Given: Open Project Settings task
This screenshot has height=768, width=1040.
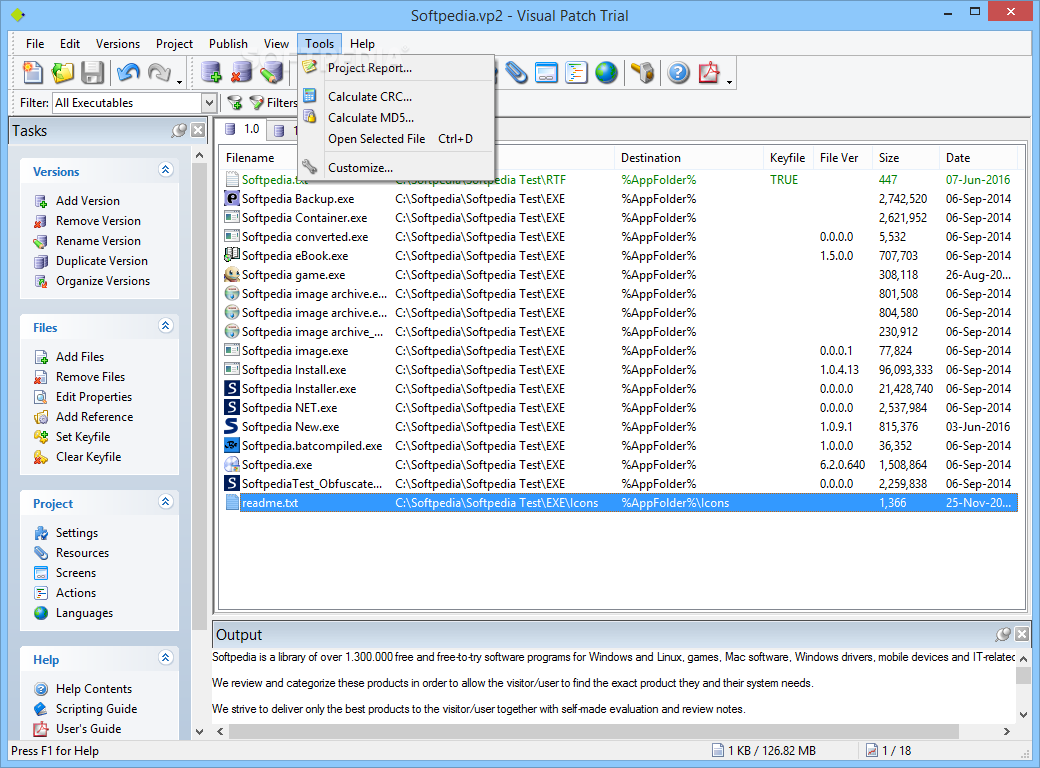Looking at the screenshot, I should 66,533.
